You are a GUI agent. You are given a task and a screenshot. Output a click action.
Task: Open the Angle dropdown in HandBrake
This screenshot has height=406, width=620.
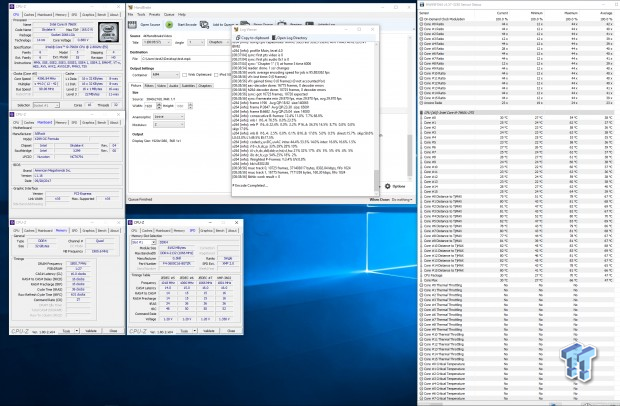196,42
